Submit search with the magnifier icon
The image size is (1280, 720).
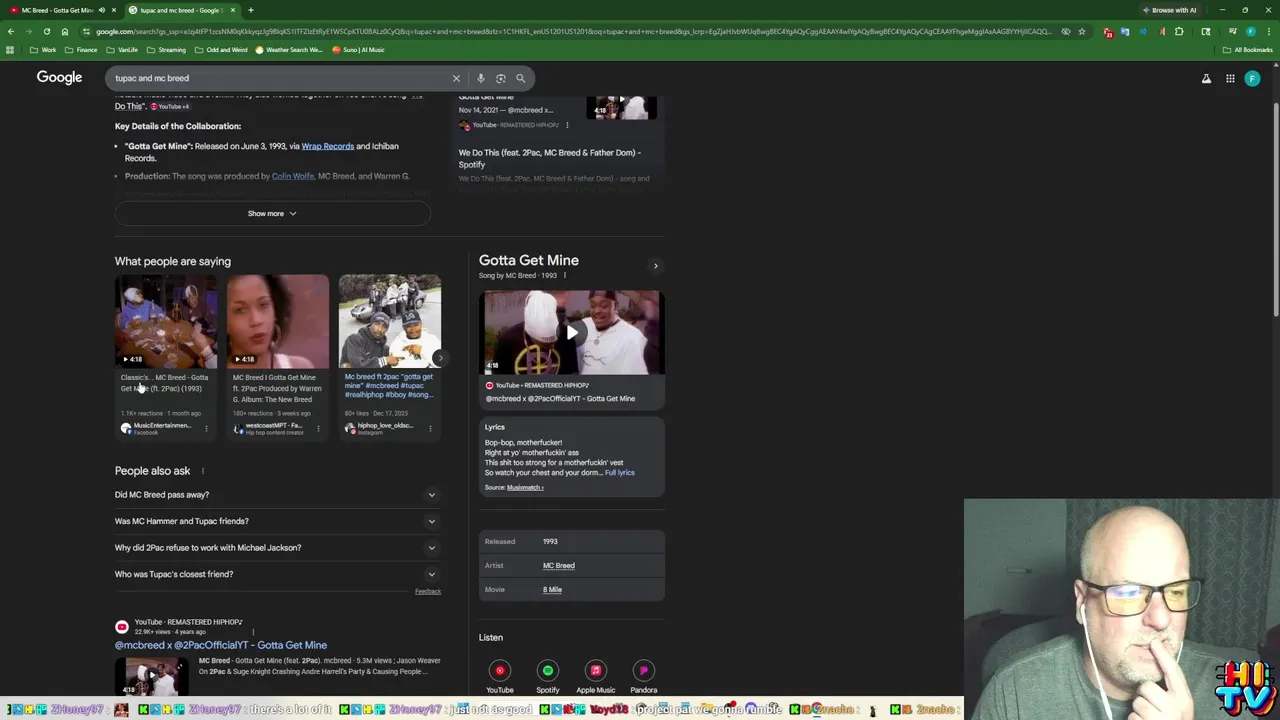pyautogui.click(x=520, y=78)
